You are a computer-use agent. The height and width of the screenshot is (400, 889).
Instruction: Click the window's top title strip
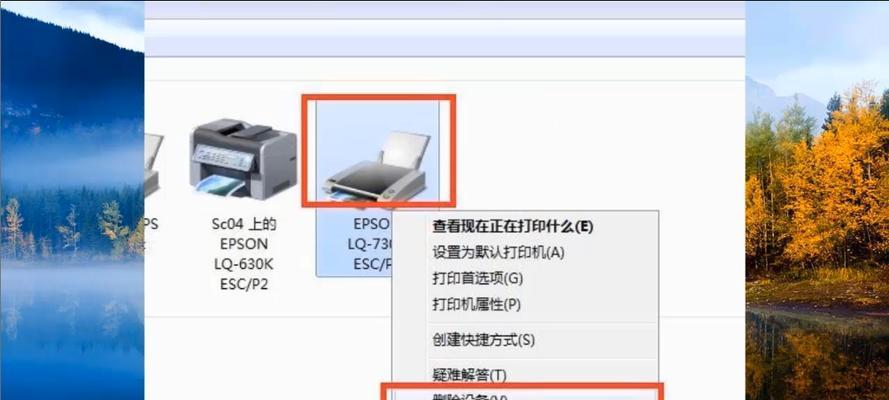click(x=444, y=10)
